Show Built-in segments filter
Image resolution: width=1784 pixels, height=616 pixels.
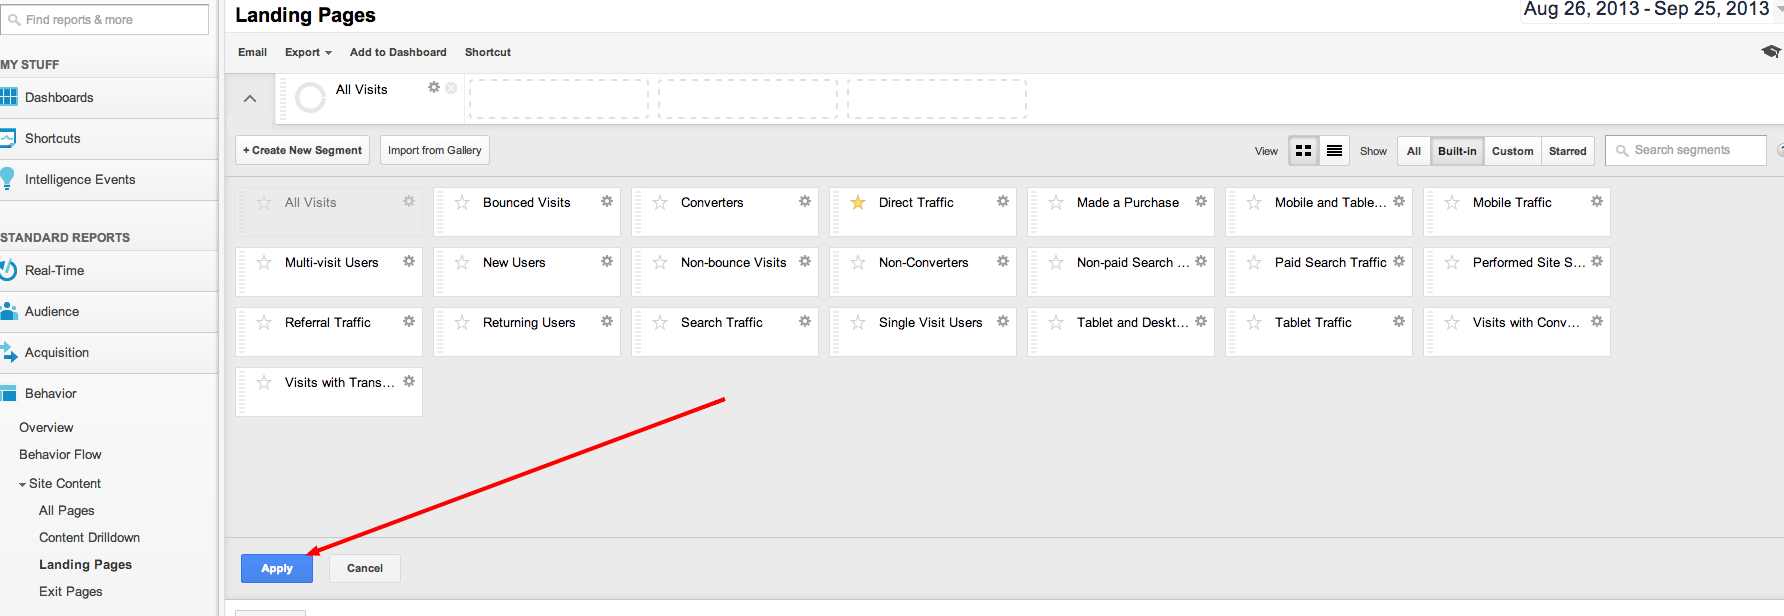coord(1457,151)
